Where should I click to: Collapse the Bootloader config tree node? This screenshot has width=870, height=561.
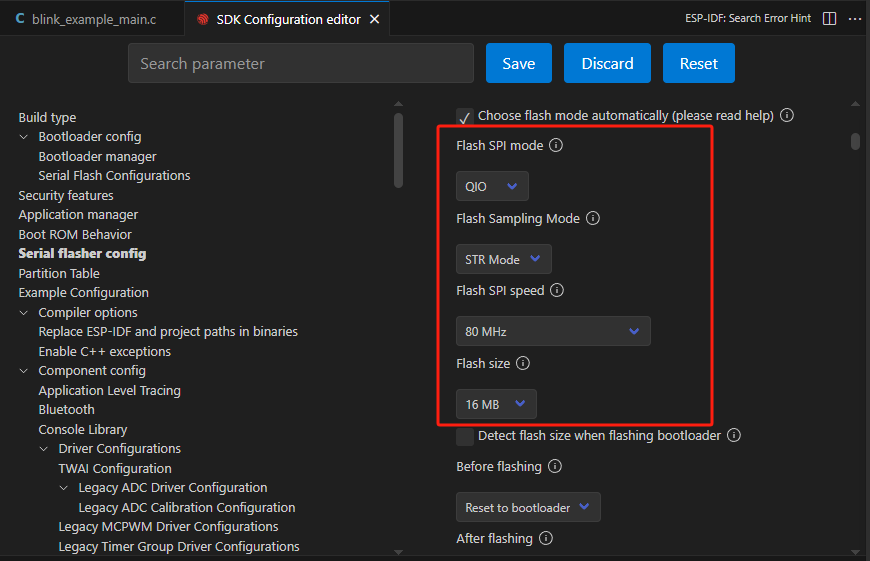click(x=24, y=137)
